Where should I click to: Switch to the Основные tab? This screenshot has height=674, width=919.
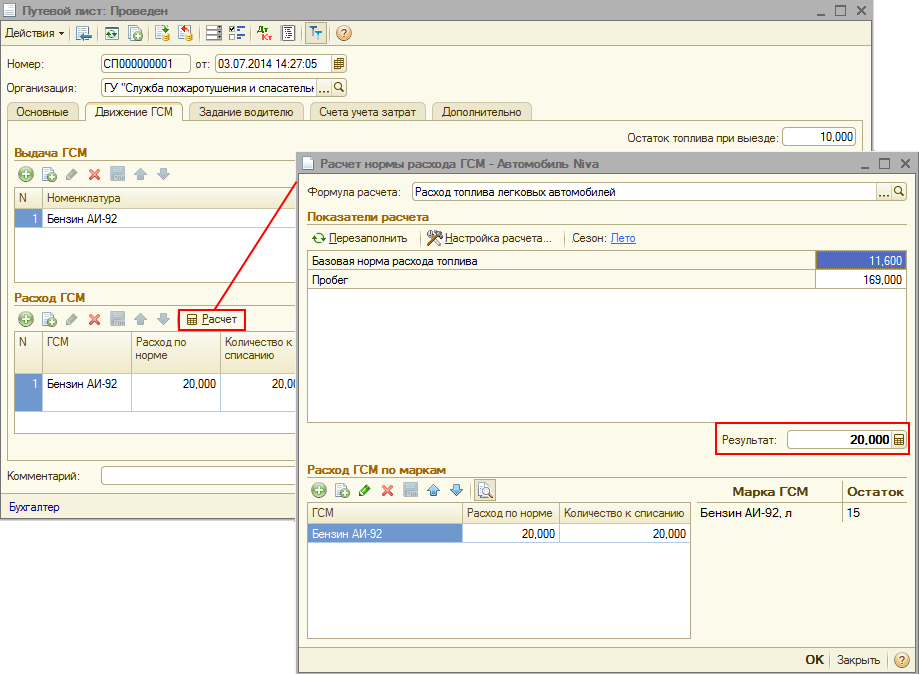[42, 112]
